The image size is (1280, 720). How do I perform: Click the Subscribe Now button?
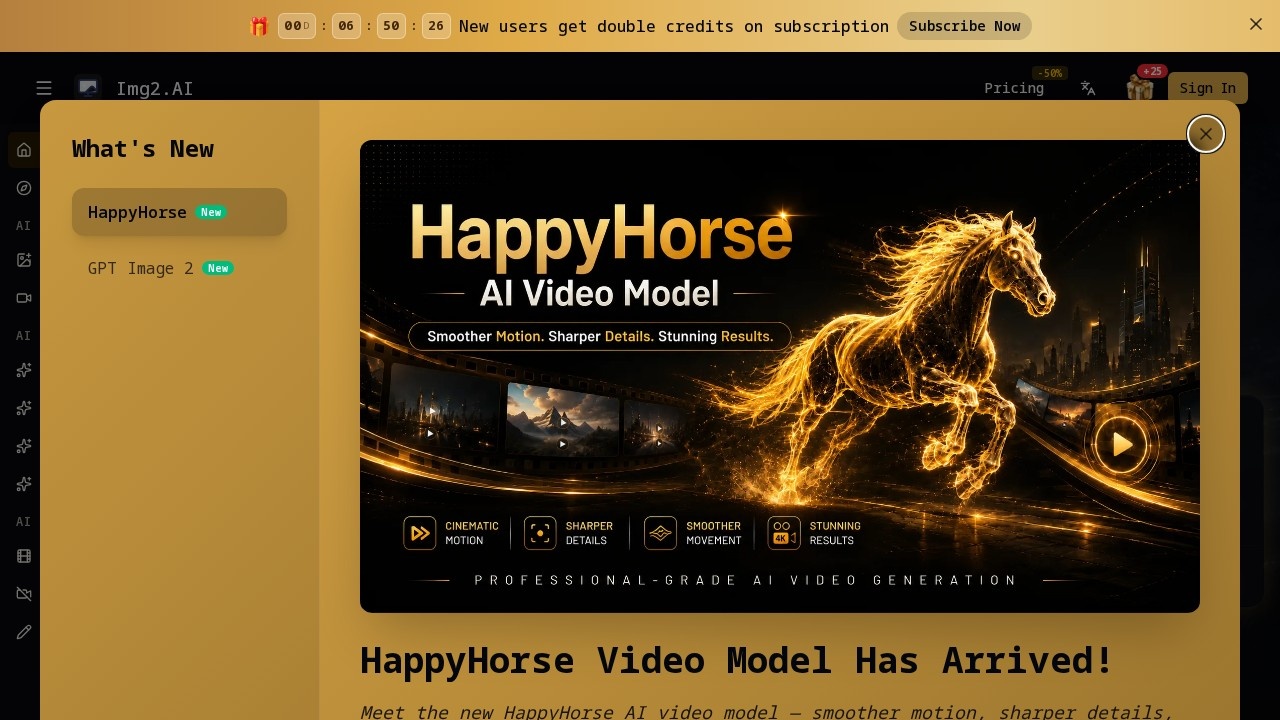(964, 26)
